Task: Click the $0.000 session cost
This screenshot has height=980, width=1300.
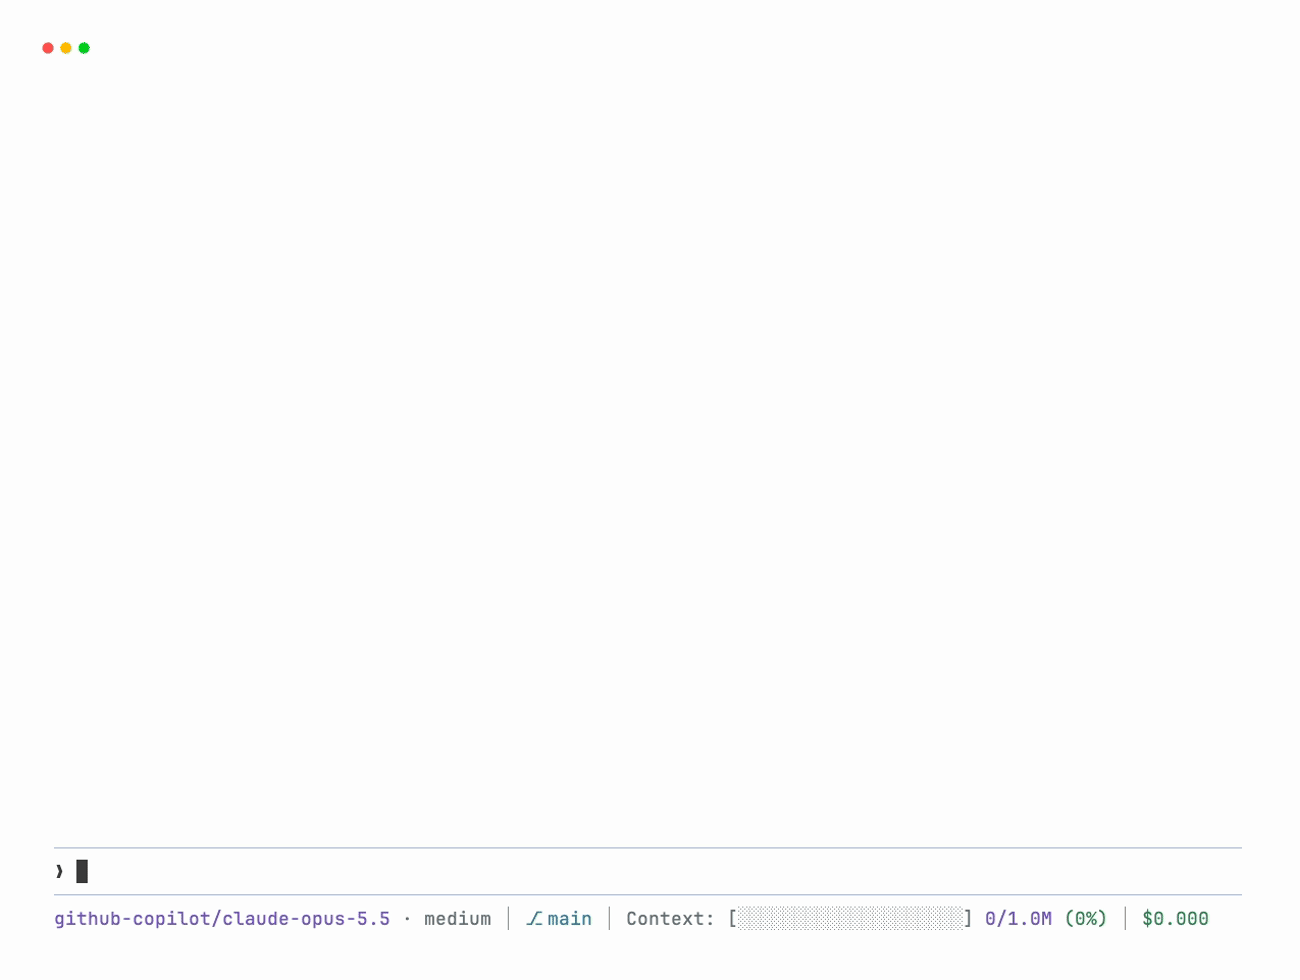Action: pos(1175,918)
